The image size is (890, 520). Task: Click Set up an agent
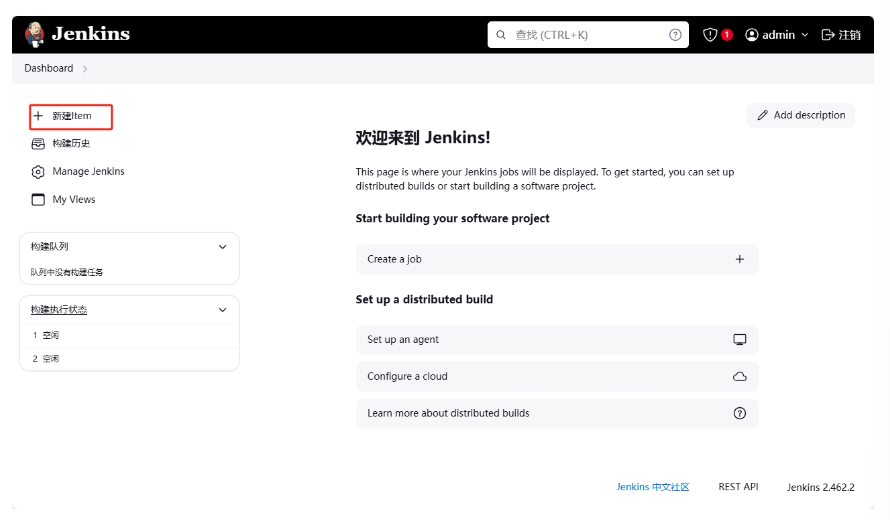click(557, 339)
